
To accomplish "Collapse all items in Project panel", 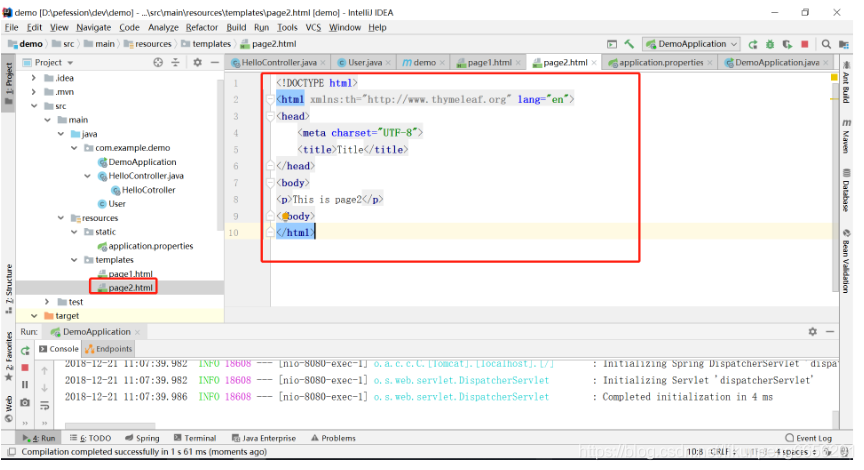I will pos(175,62).
